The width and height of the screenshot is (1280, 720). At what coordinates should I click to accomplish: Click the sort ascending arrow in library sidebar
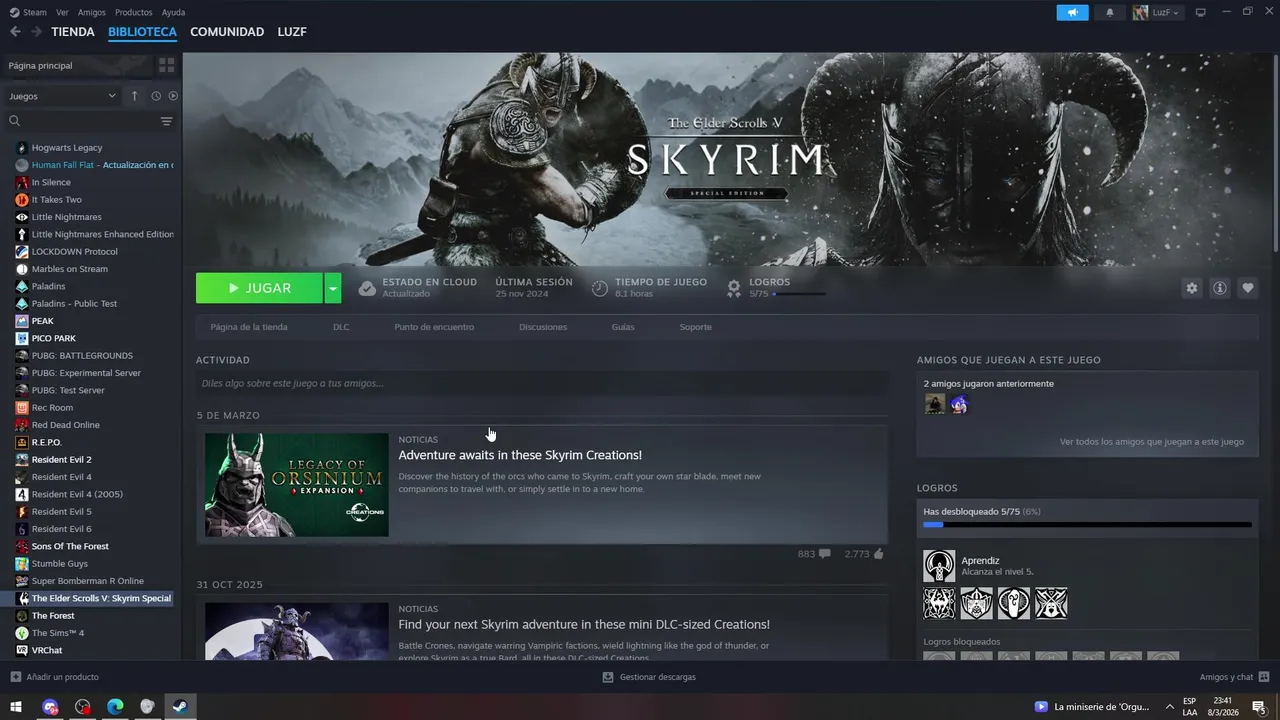pos(135,96)
